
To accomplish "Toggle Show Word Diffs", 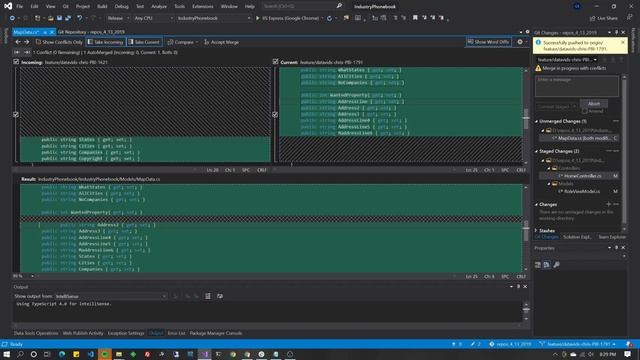I will tap(489, 42).
